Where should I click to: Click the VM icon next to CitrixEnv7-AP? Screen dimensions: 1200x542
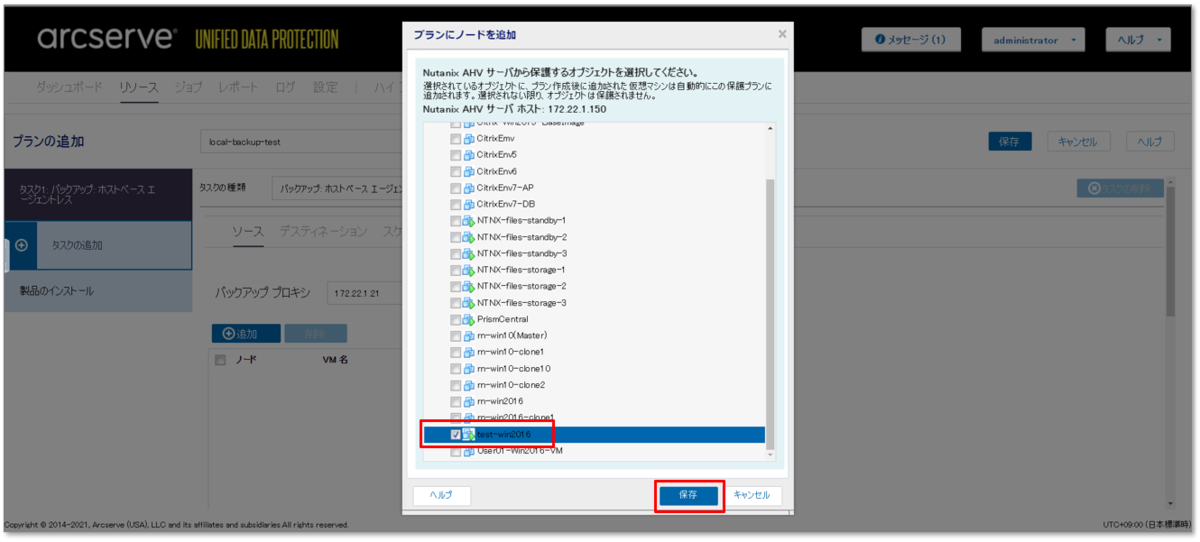pyautogui.click(x=469, y=188)
